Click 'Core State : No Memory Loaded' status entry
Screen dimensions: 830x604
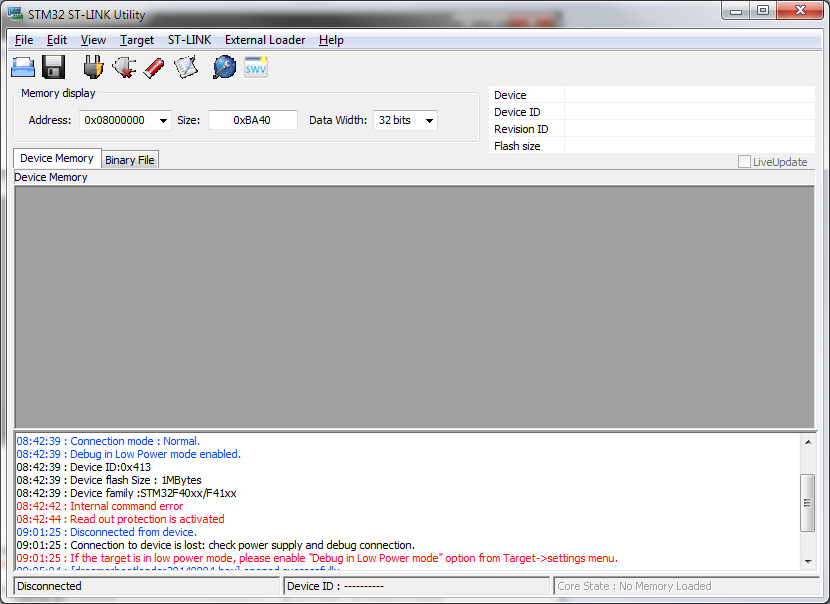pyautogui.click(x=686, y=586)
